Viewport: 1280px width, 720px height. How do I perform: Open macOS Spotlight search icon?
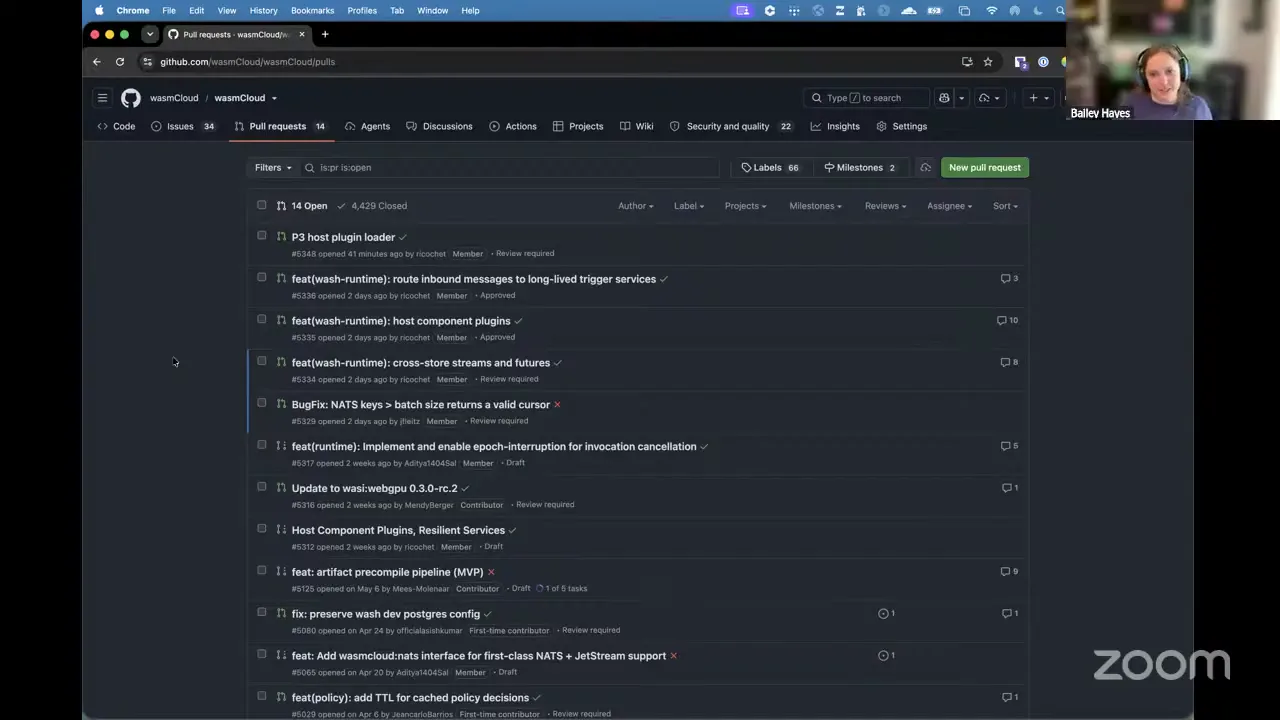1060,11
